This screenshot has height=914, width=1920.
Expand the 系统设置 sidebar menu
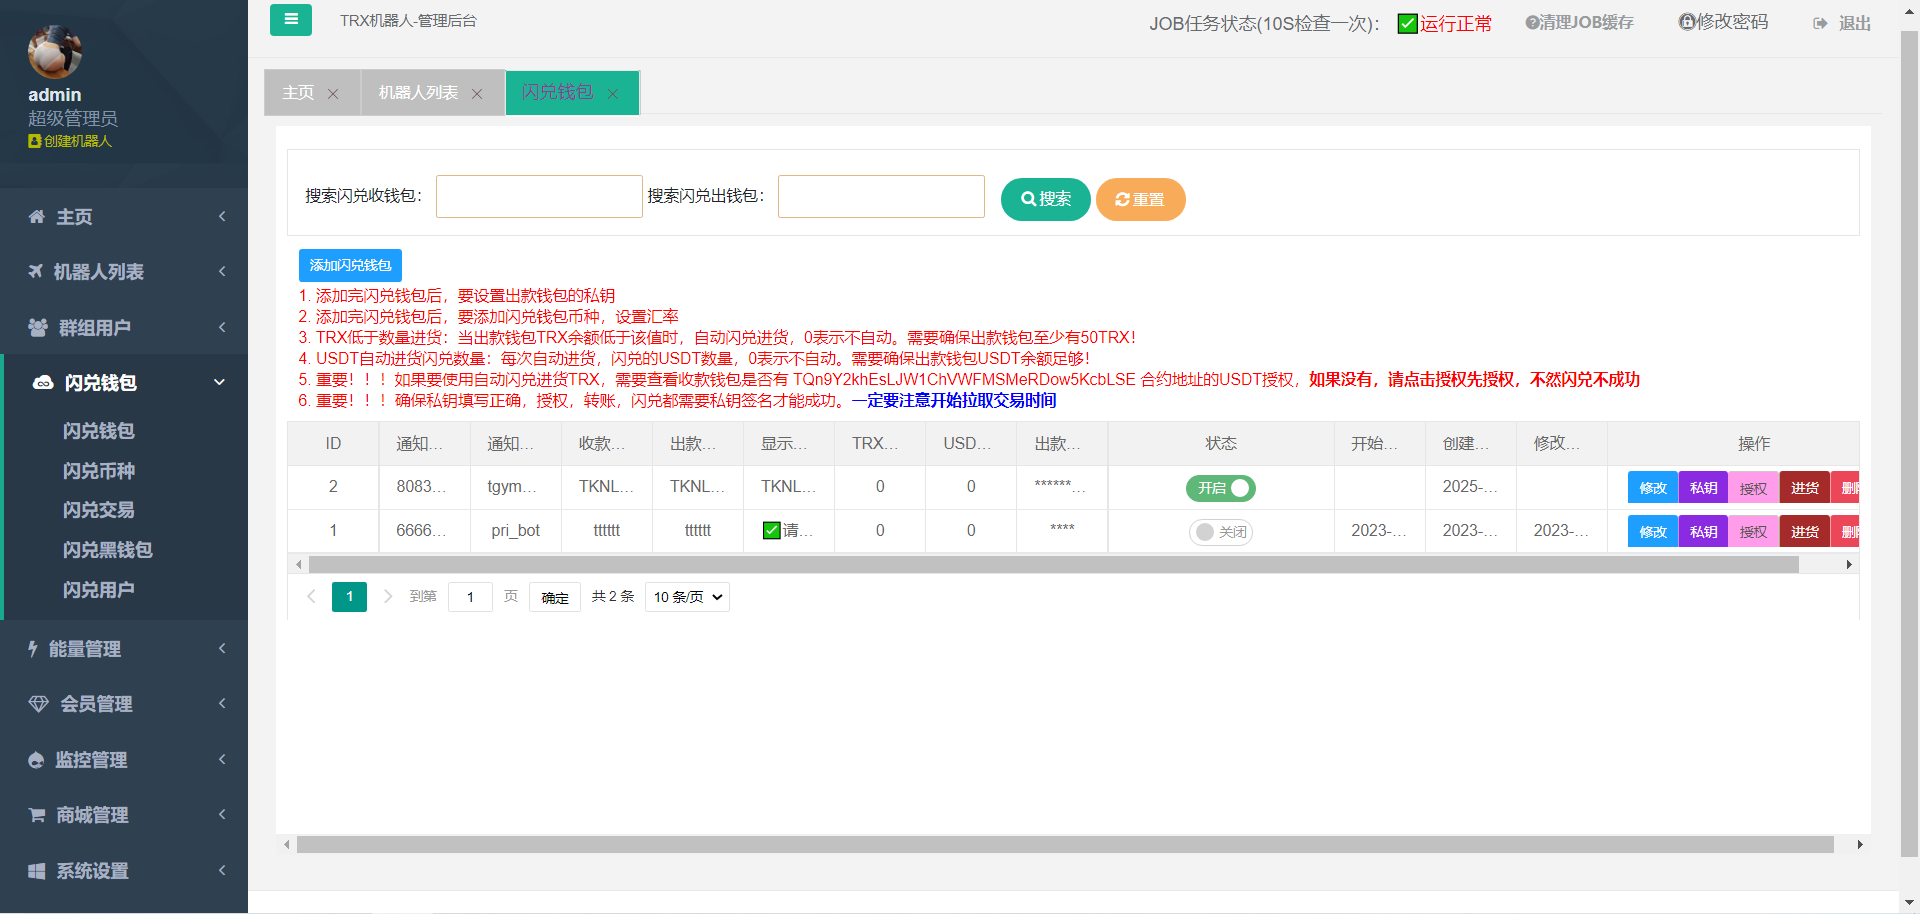coord(124,871)
